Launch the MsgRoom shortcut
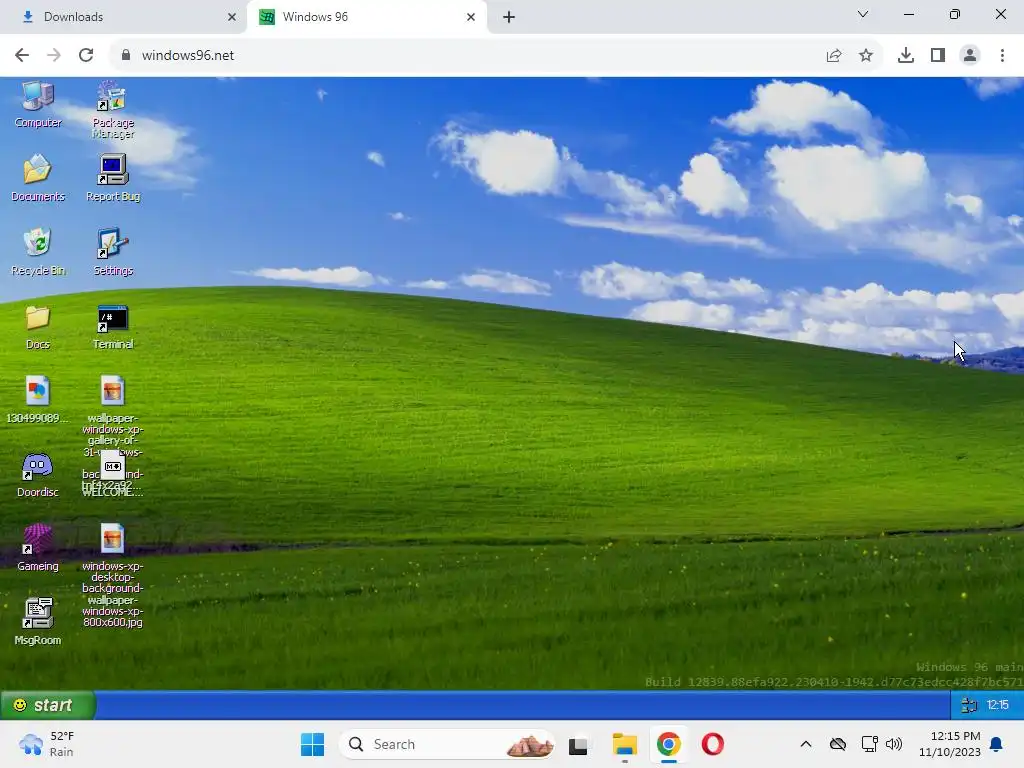The image size is (1024, 768). 38,622
